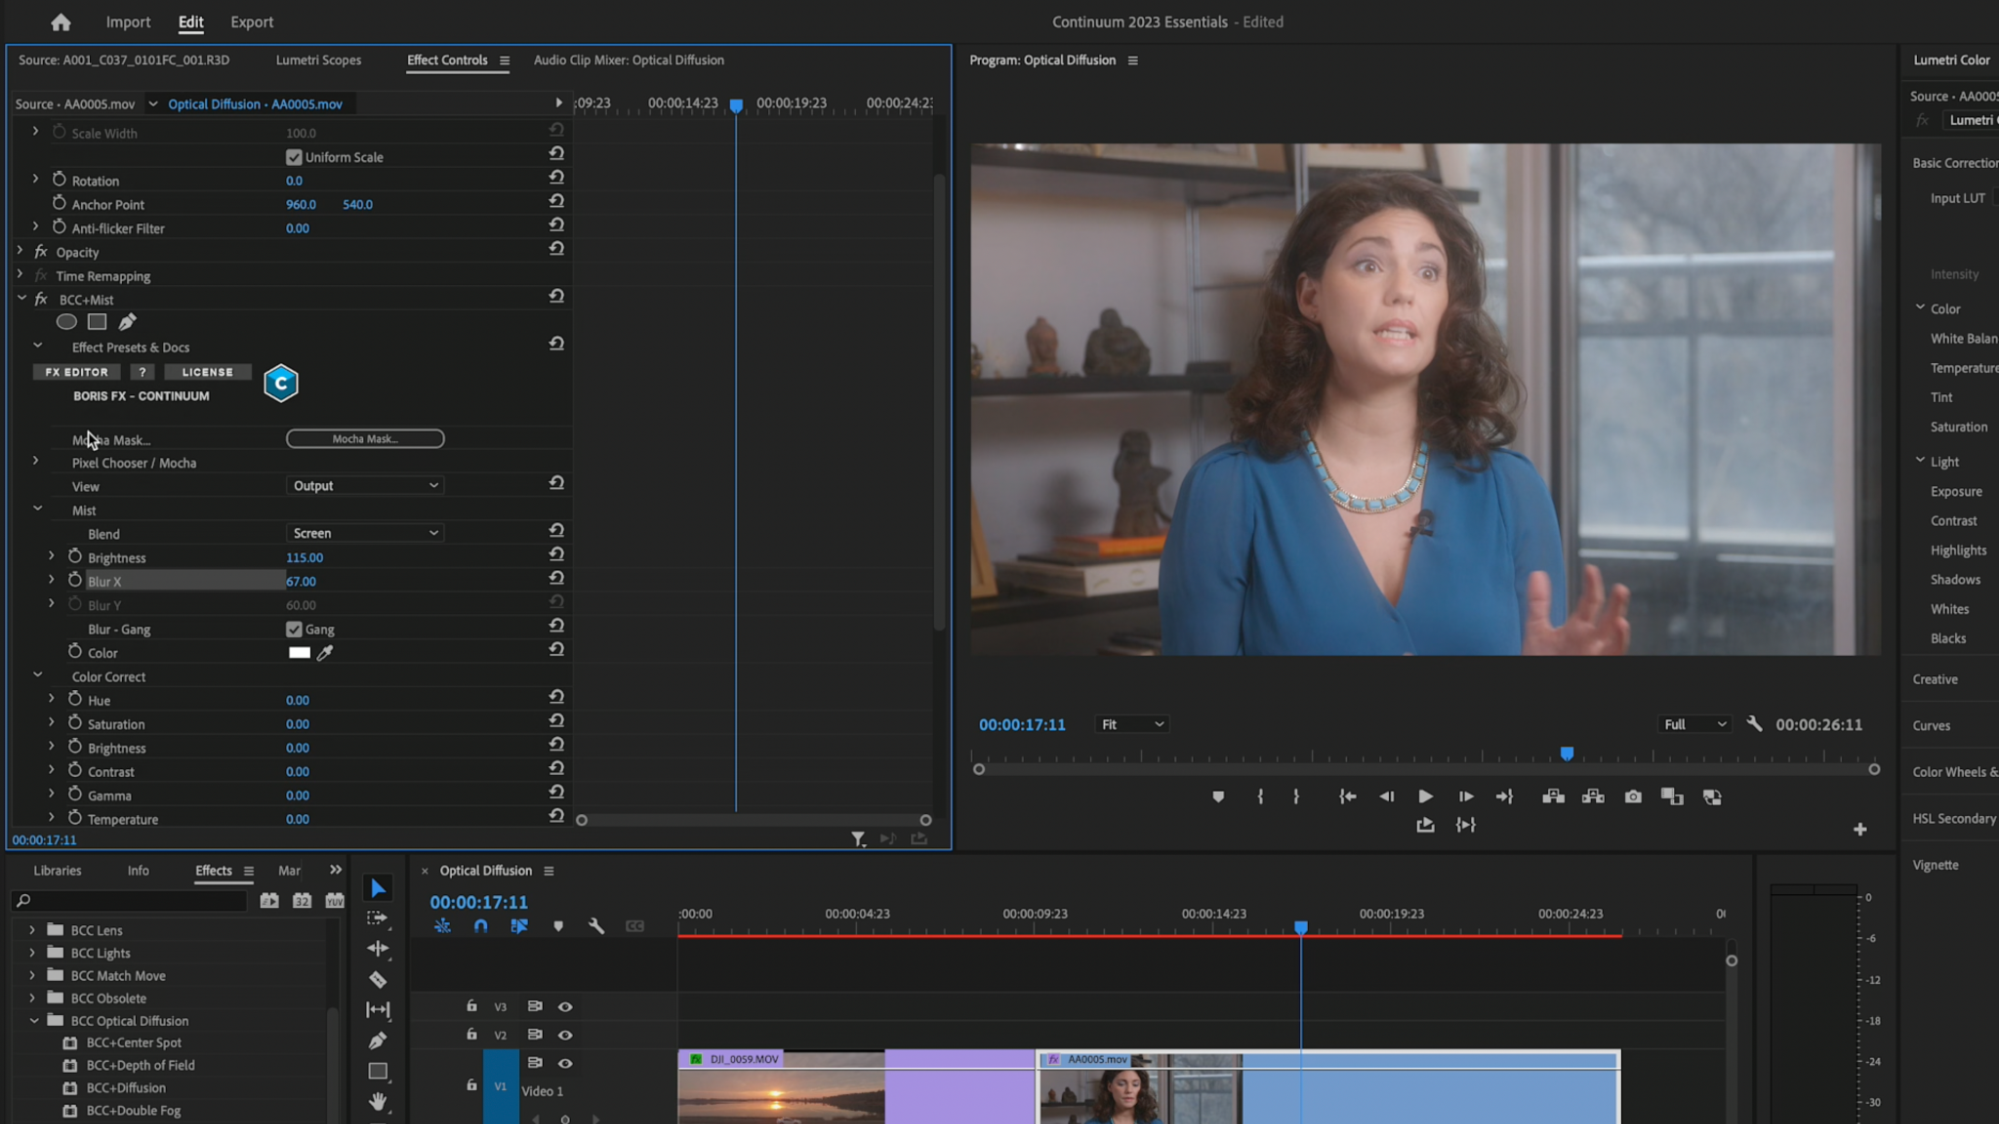
Task: Click the Mocha Mask... button
Action: point(365,439)
